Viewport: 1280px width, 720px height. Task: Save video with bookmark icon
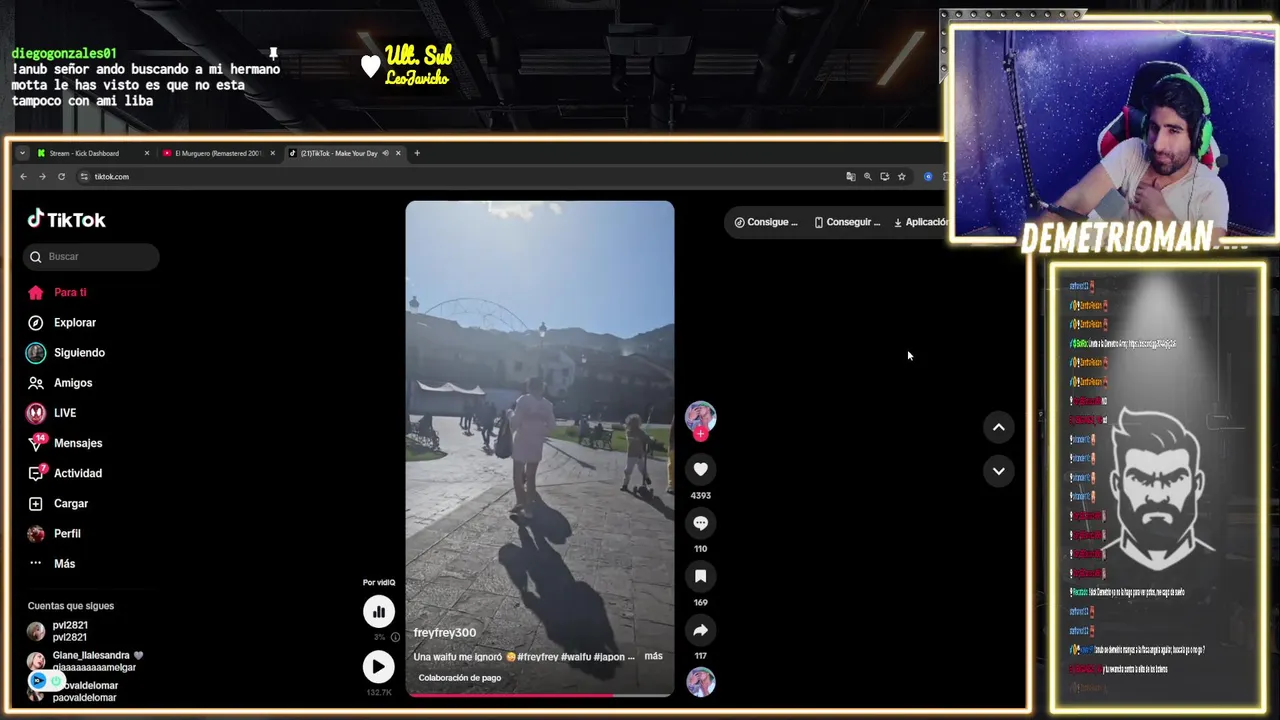(x=700, y=576)
